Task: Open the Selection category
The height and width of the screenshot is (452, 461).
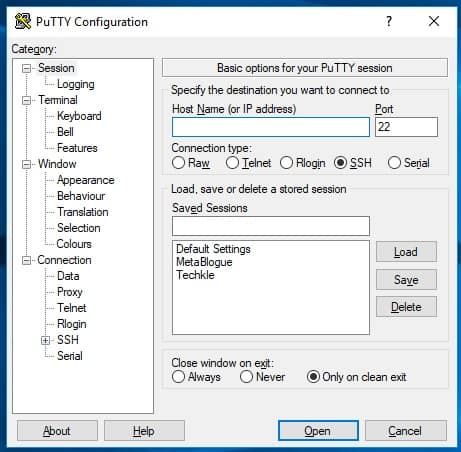Action: pos(79,228)
